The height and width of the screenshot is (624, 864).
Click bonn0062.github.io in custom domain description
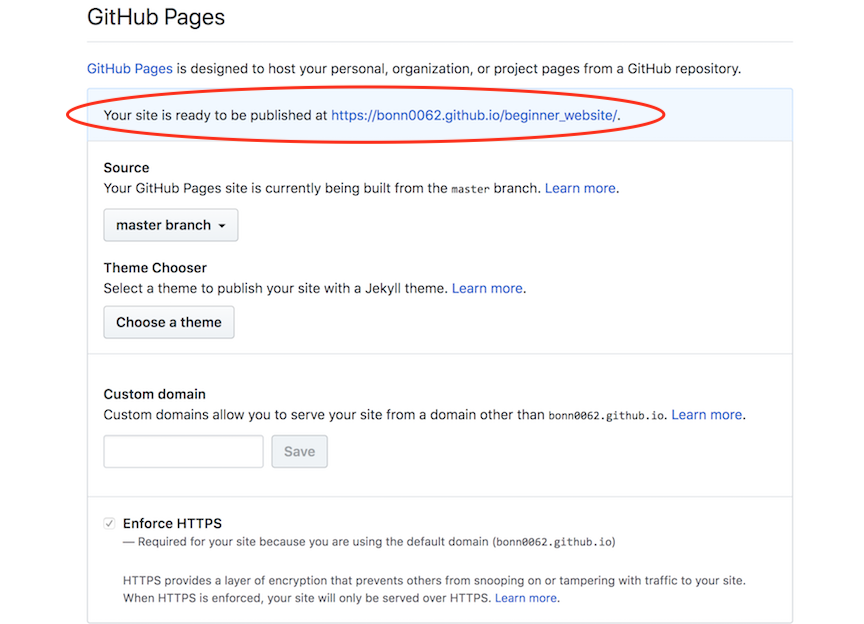tap(607, 415)
